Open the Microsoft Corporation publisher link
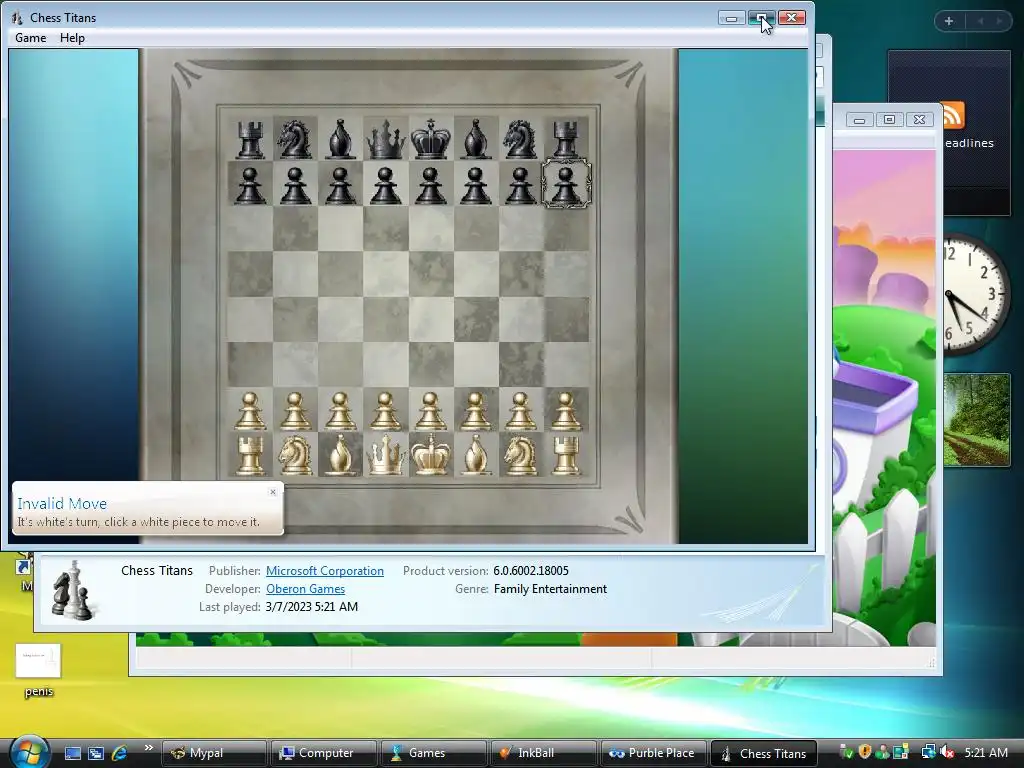 325,571
